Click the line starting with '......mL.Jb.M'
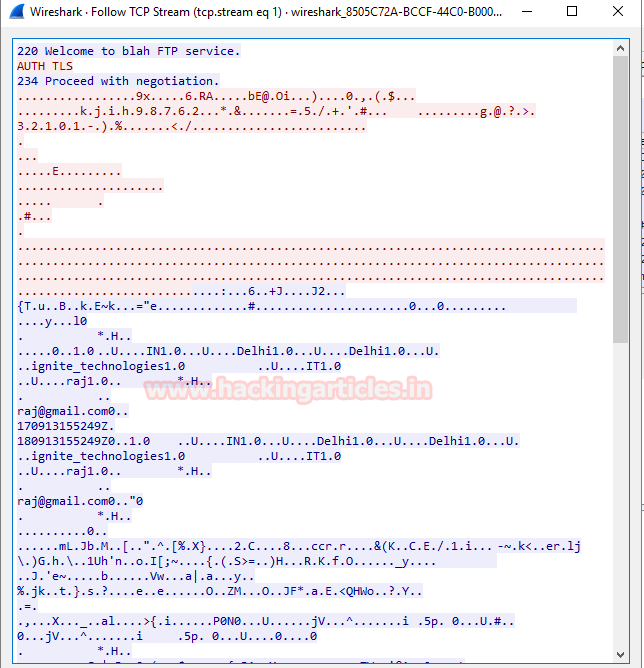The image size is (644, 668). 299,546
